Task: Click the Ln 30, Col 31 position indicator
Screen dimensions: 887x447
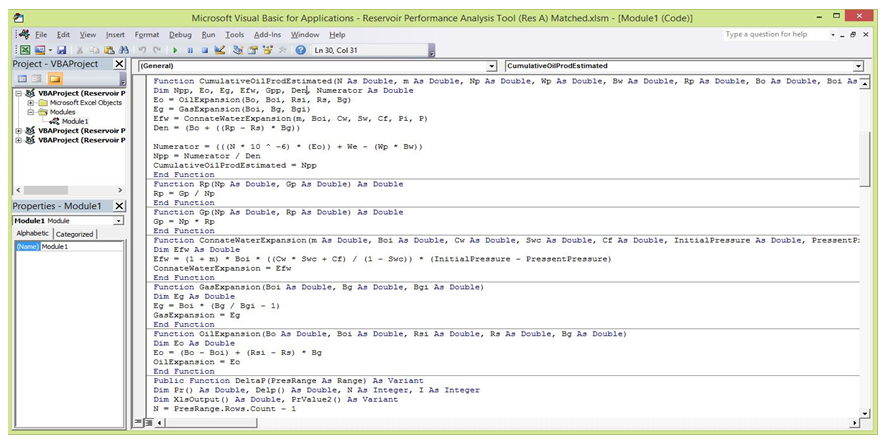Action: (336, 50)
